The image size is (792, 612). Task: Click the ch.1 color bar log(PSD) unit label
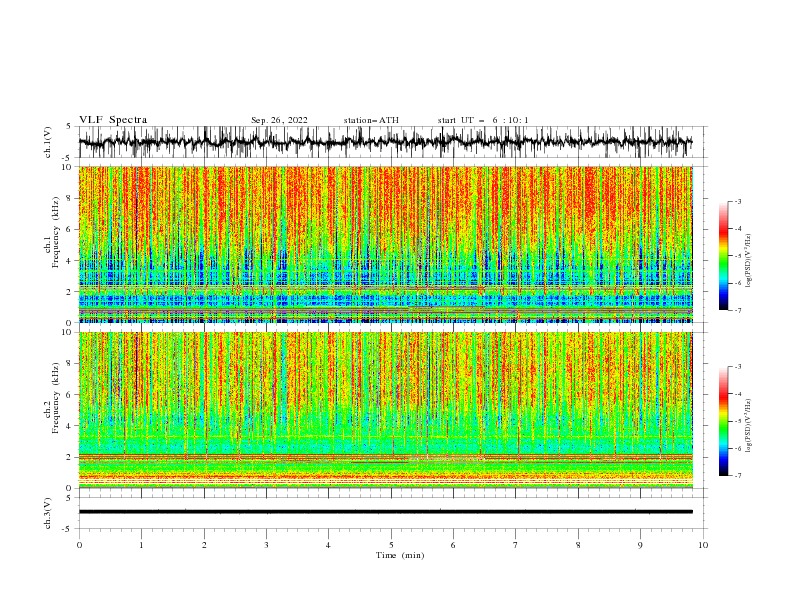749,261
